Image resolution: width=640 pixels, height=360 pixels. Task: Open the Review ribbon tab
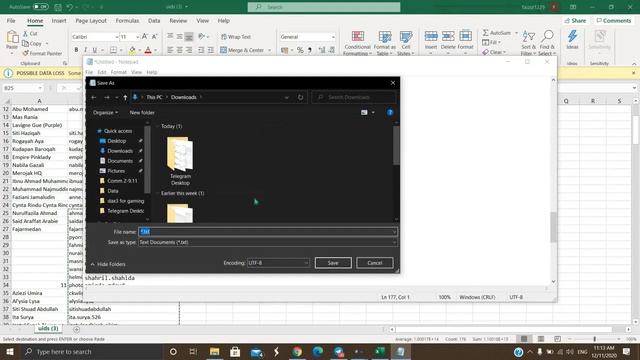tap(178, 20)
